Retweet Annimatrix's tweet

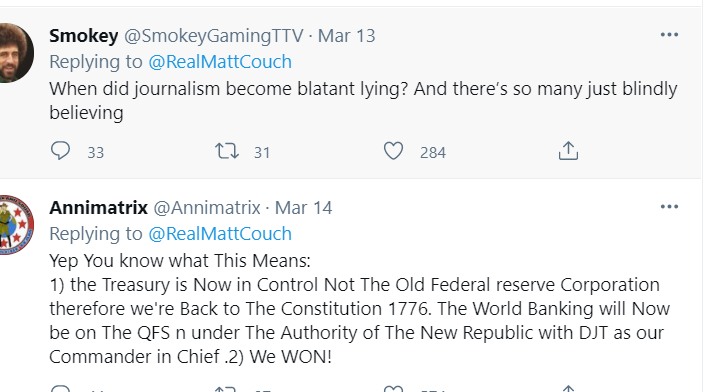pos(227,388)
